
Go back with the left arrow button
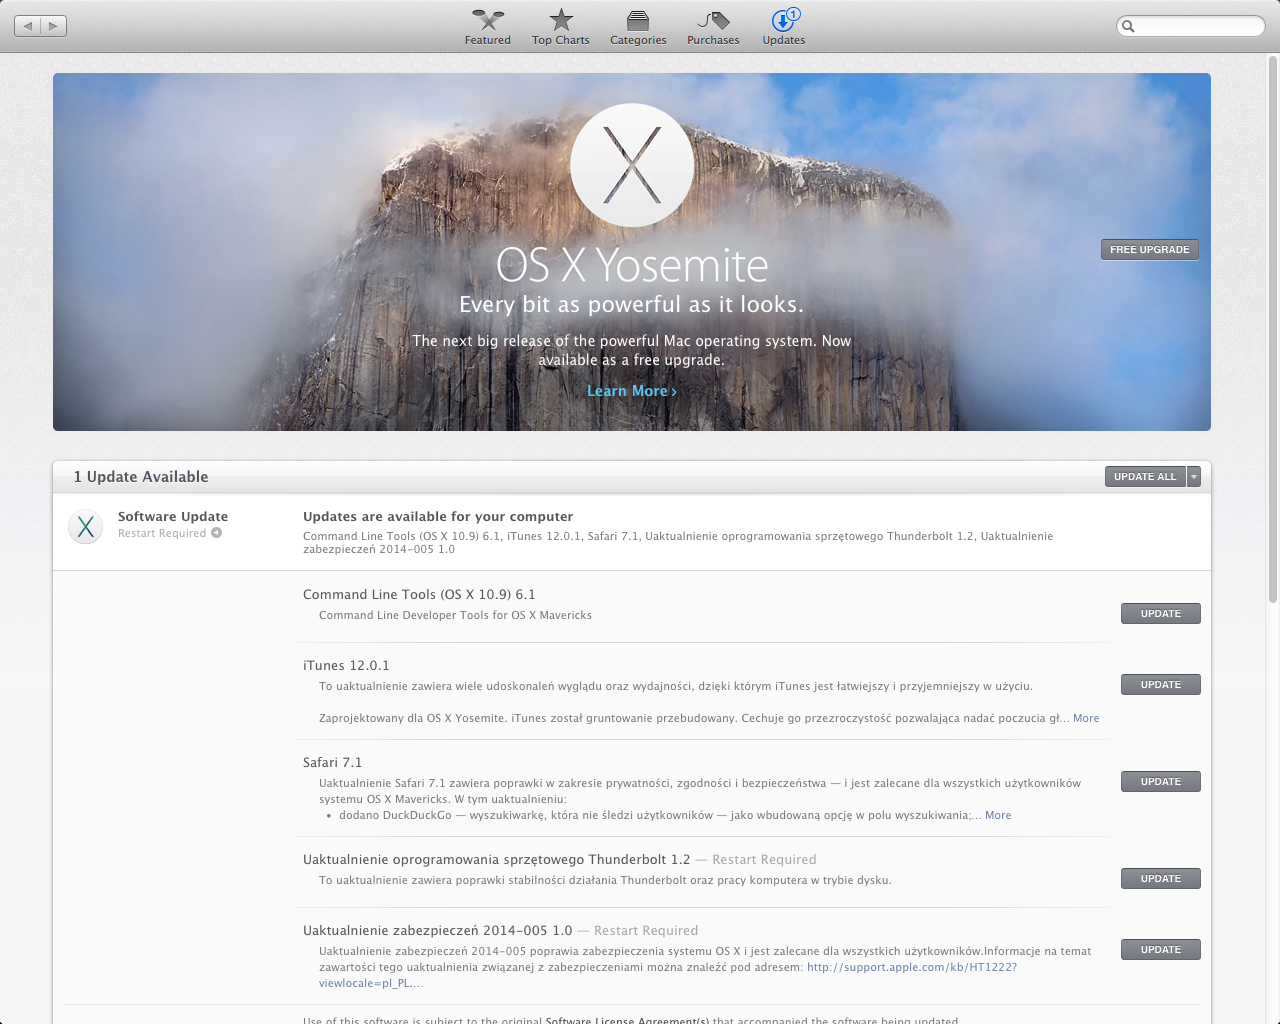(x=28, y=26)
